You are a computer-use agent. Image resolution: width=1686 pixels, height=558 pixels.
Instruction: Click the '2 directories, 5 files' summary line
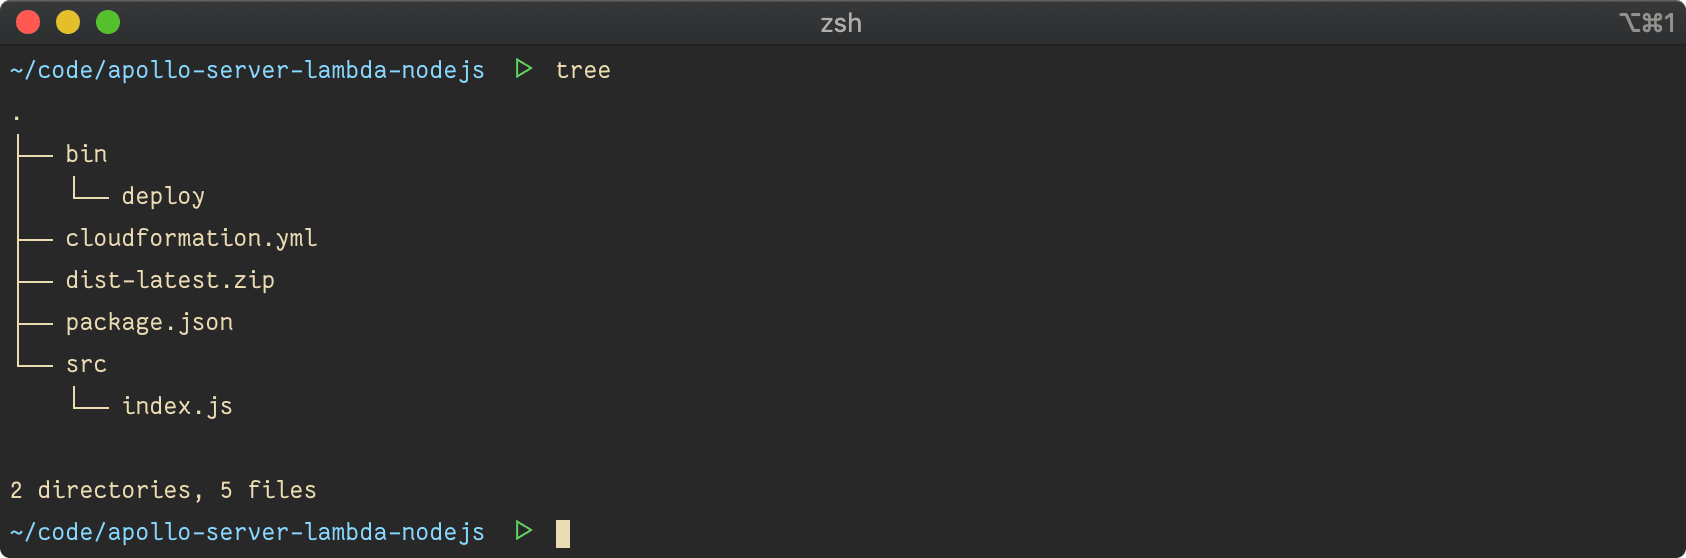point(163,490)
